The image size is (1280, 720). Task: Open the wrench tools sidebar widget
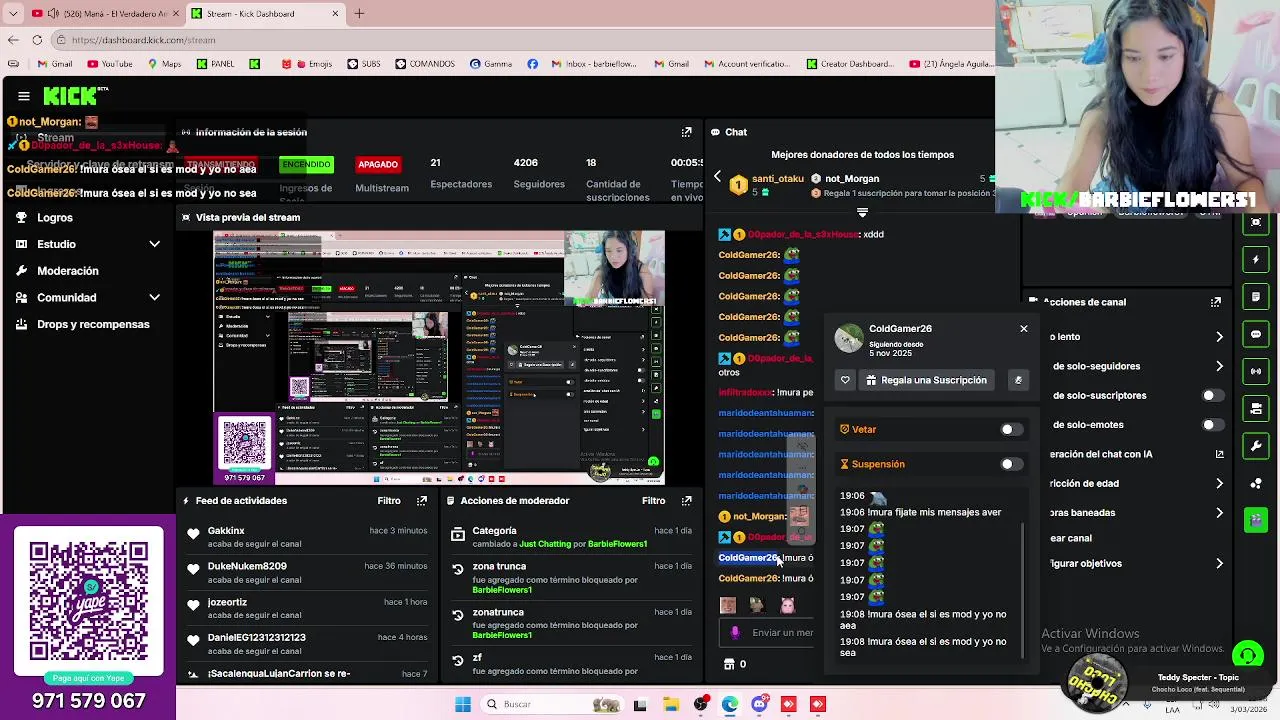(x=1256, y=446)
